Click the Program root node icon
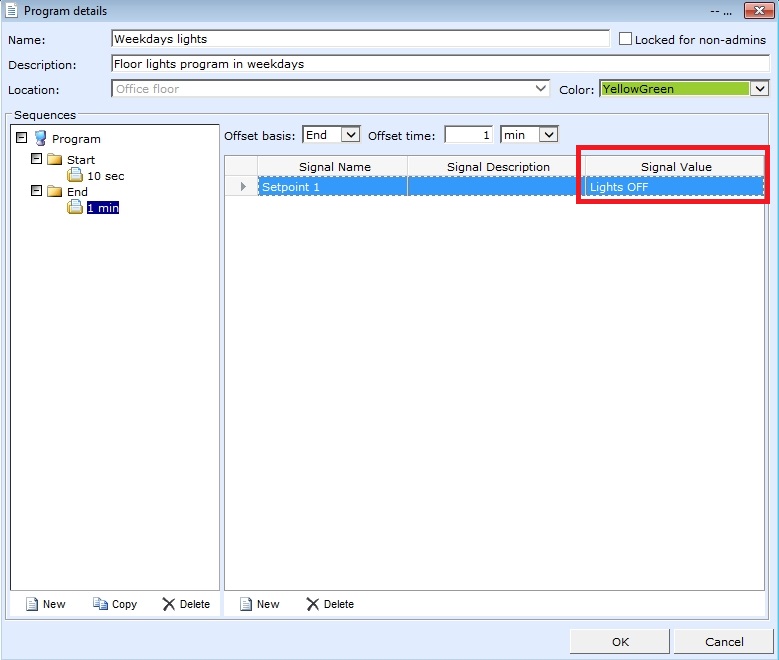Viewport: 779px width, 660px height. 40,139
